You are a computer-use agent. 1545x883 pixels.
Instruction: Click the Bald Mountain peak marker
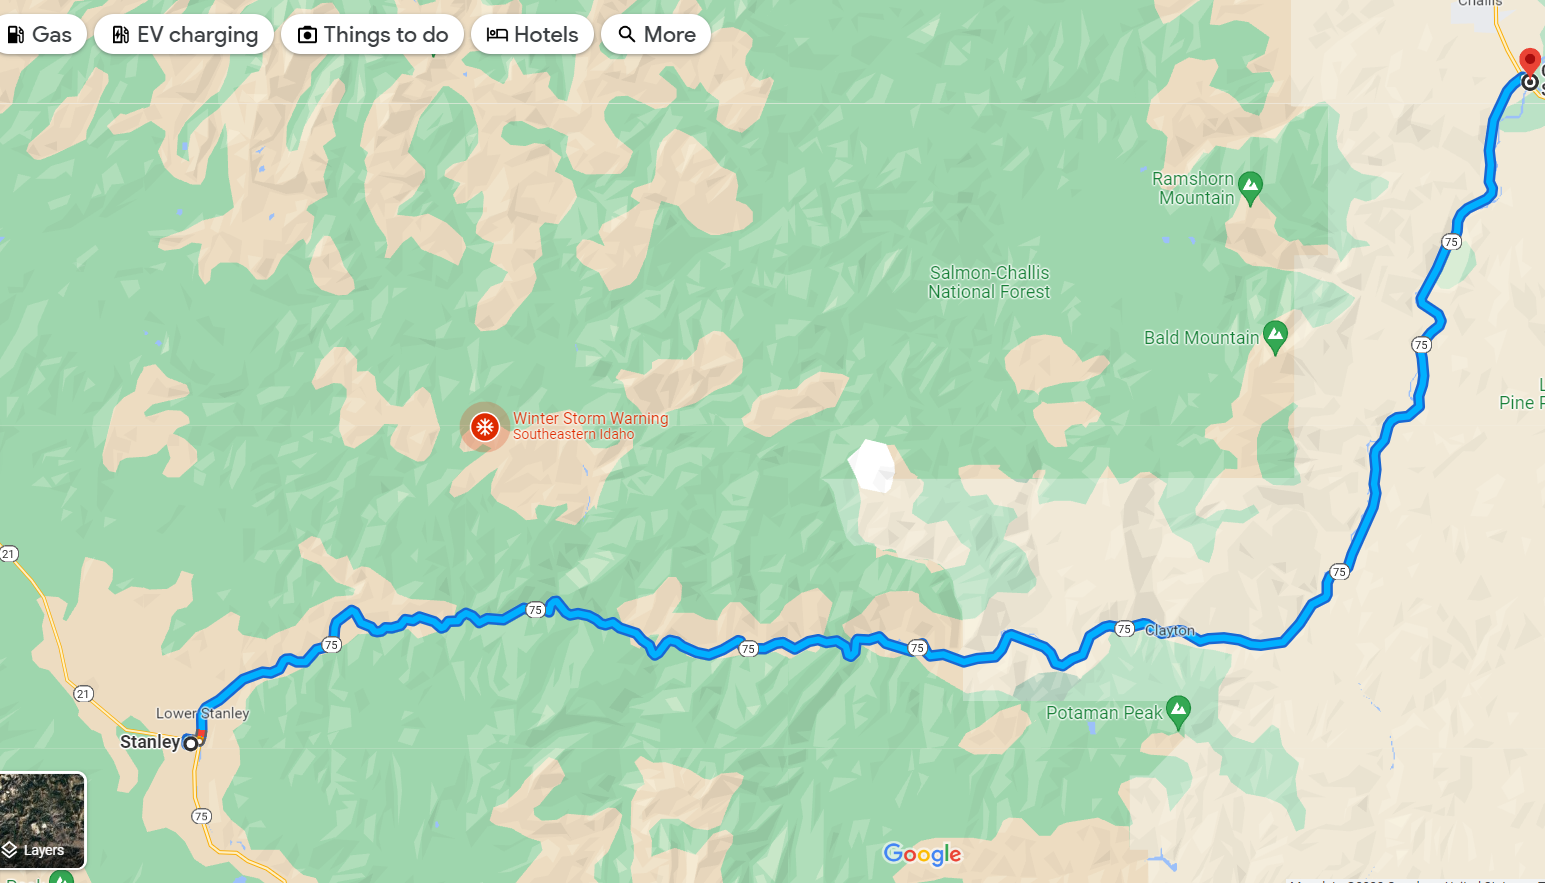point(1275,336)
